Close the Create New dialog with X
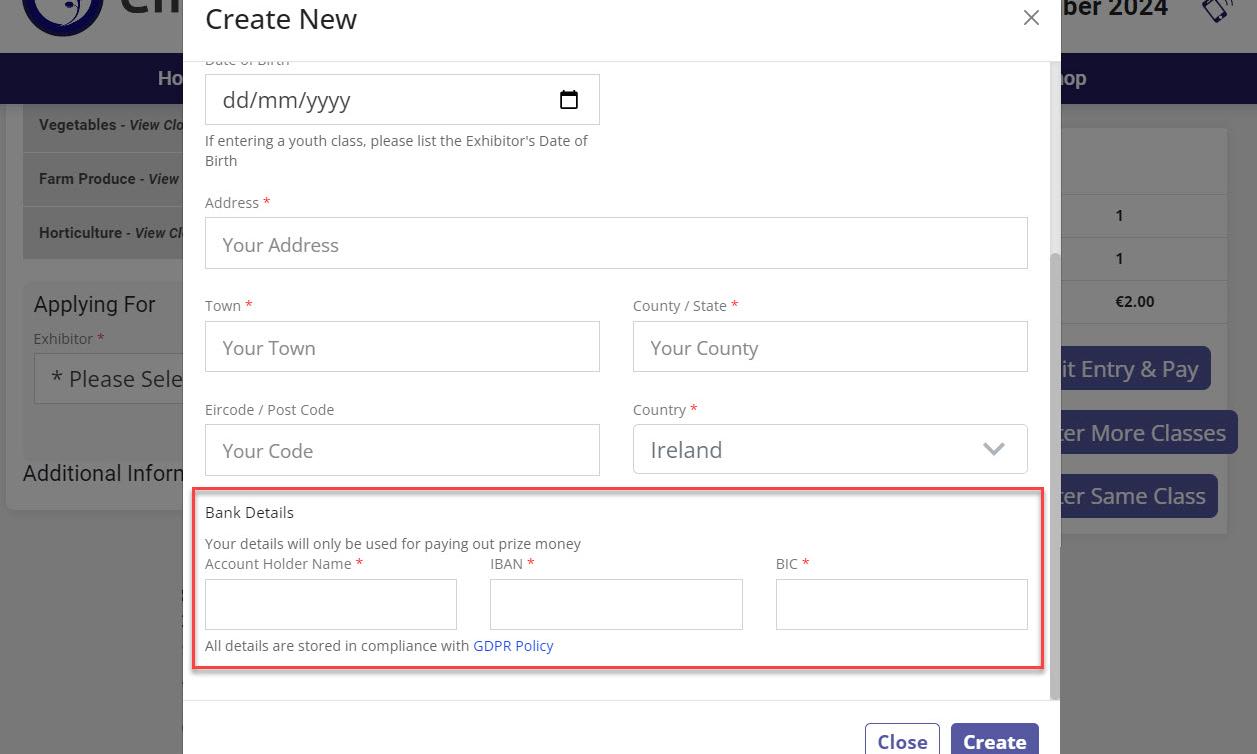Screen dimensions: 1257x754 (1031, 18)
